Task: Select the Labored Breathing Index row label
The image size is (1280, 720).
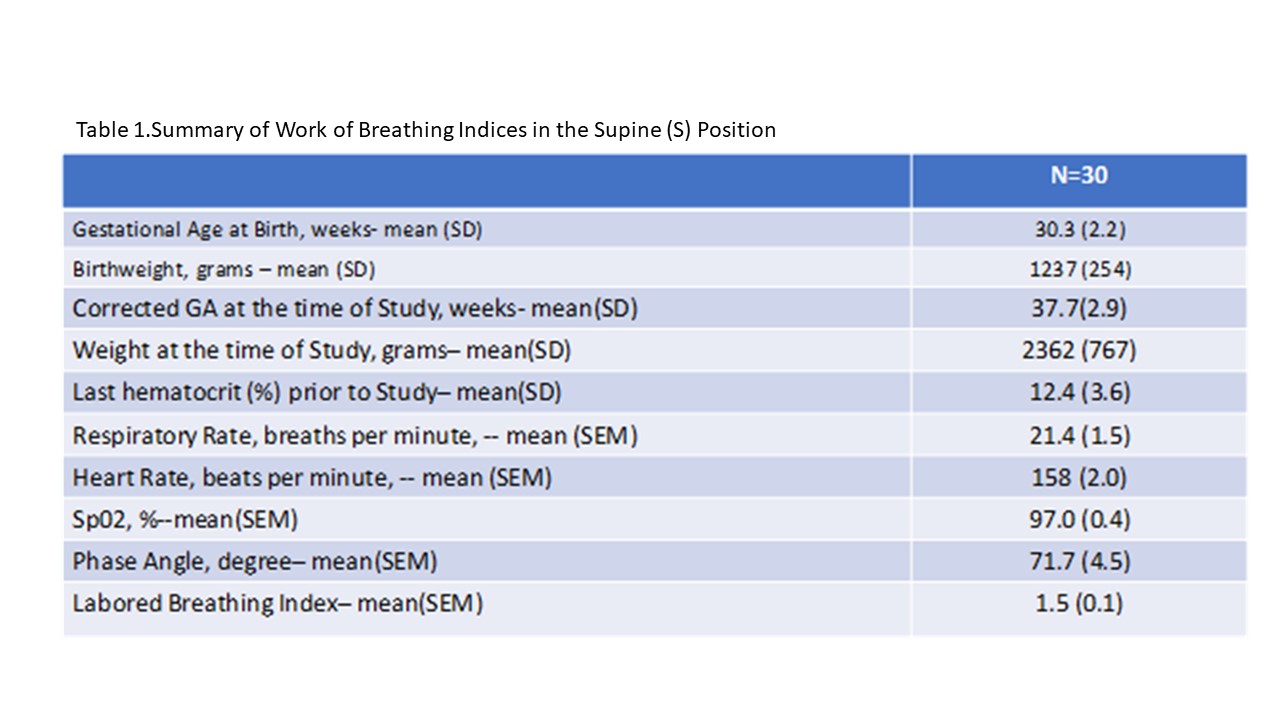Action: (277, 604)
